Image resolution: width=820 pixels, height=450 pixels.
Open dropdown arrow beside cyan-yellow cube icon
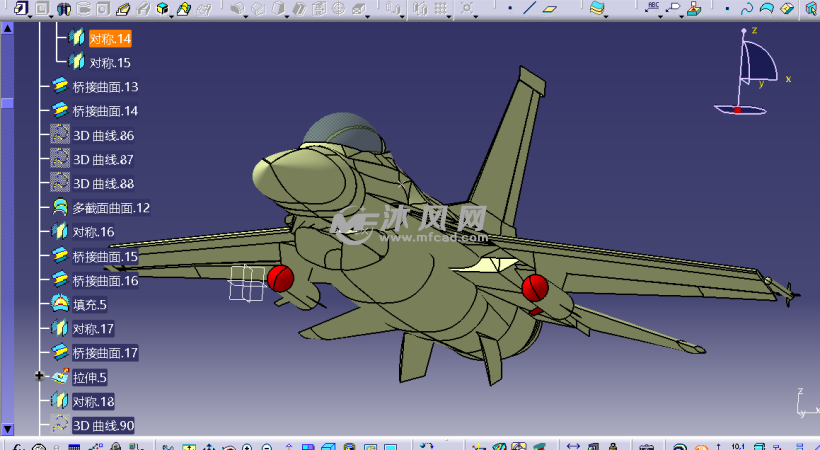(172, 17)
